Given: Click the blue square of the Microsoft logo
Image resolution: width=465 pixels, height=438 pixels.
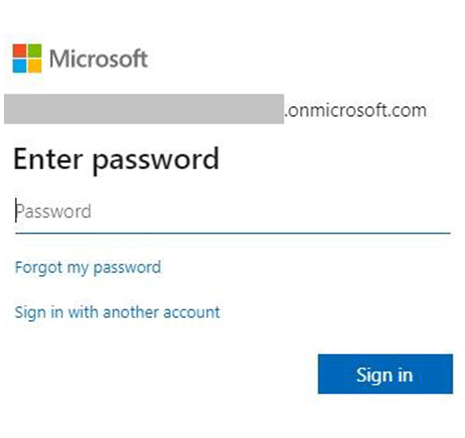Looking at the screenshot, I should click(20, 66).
